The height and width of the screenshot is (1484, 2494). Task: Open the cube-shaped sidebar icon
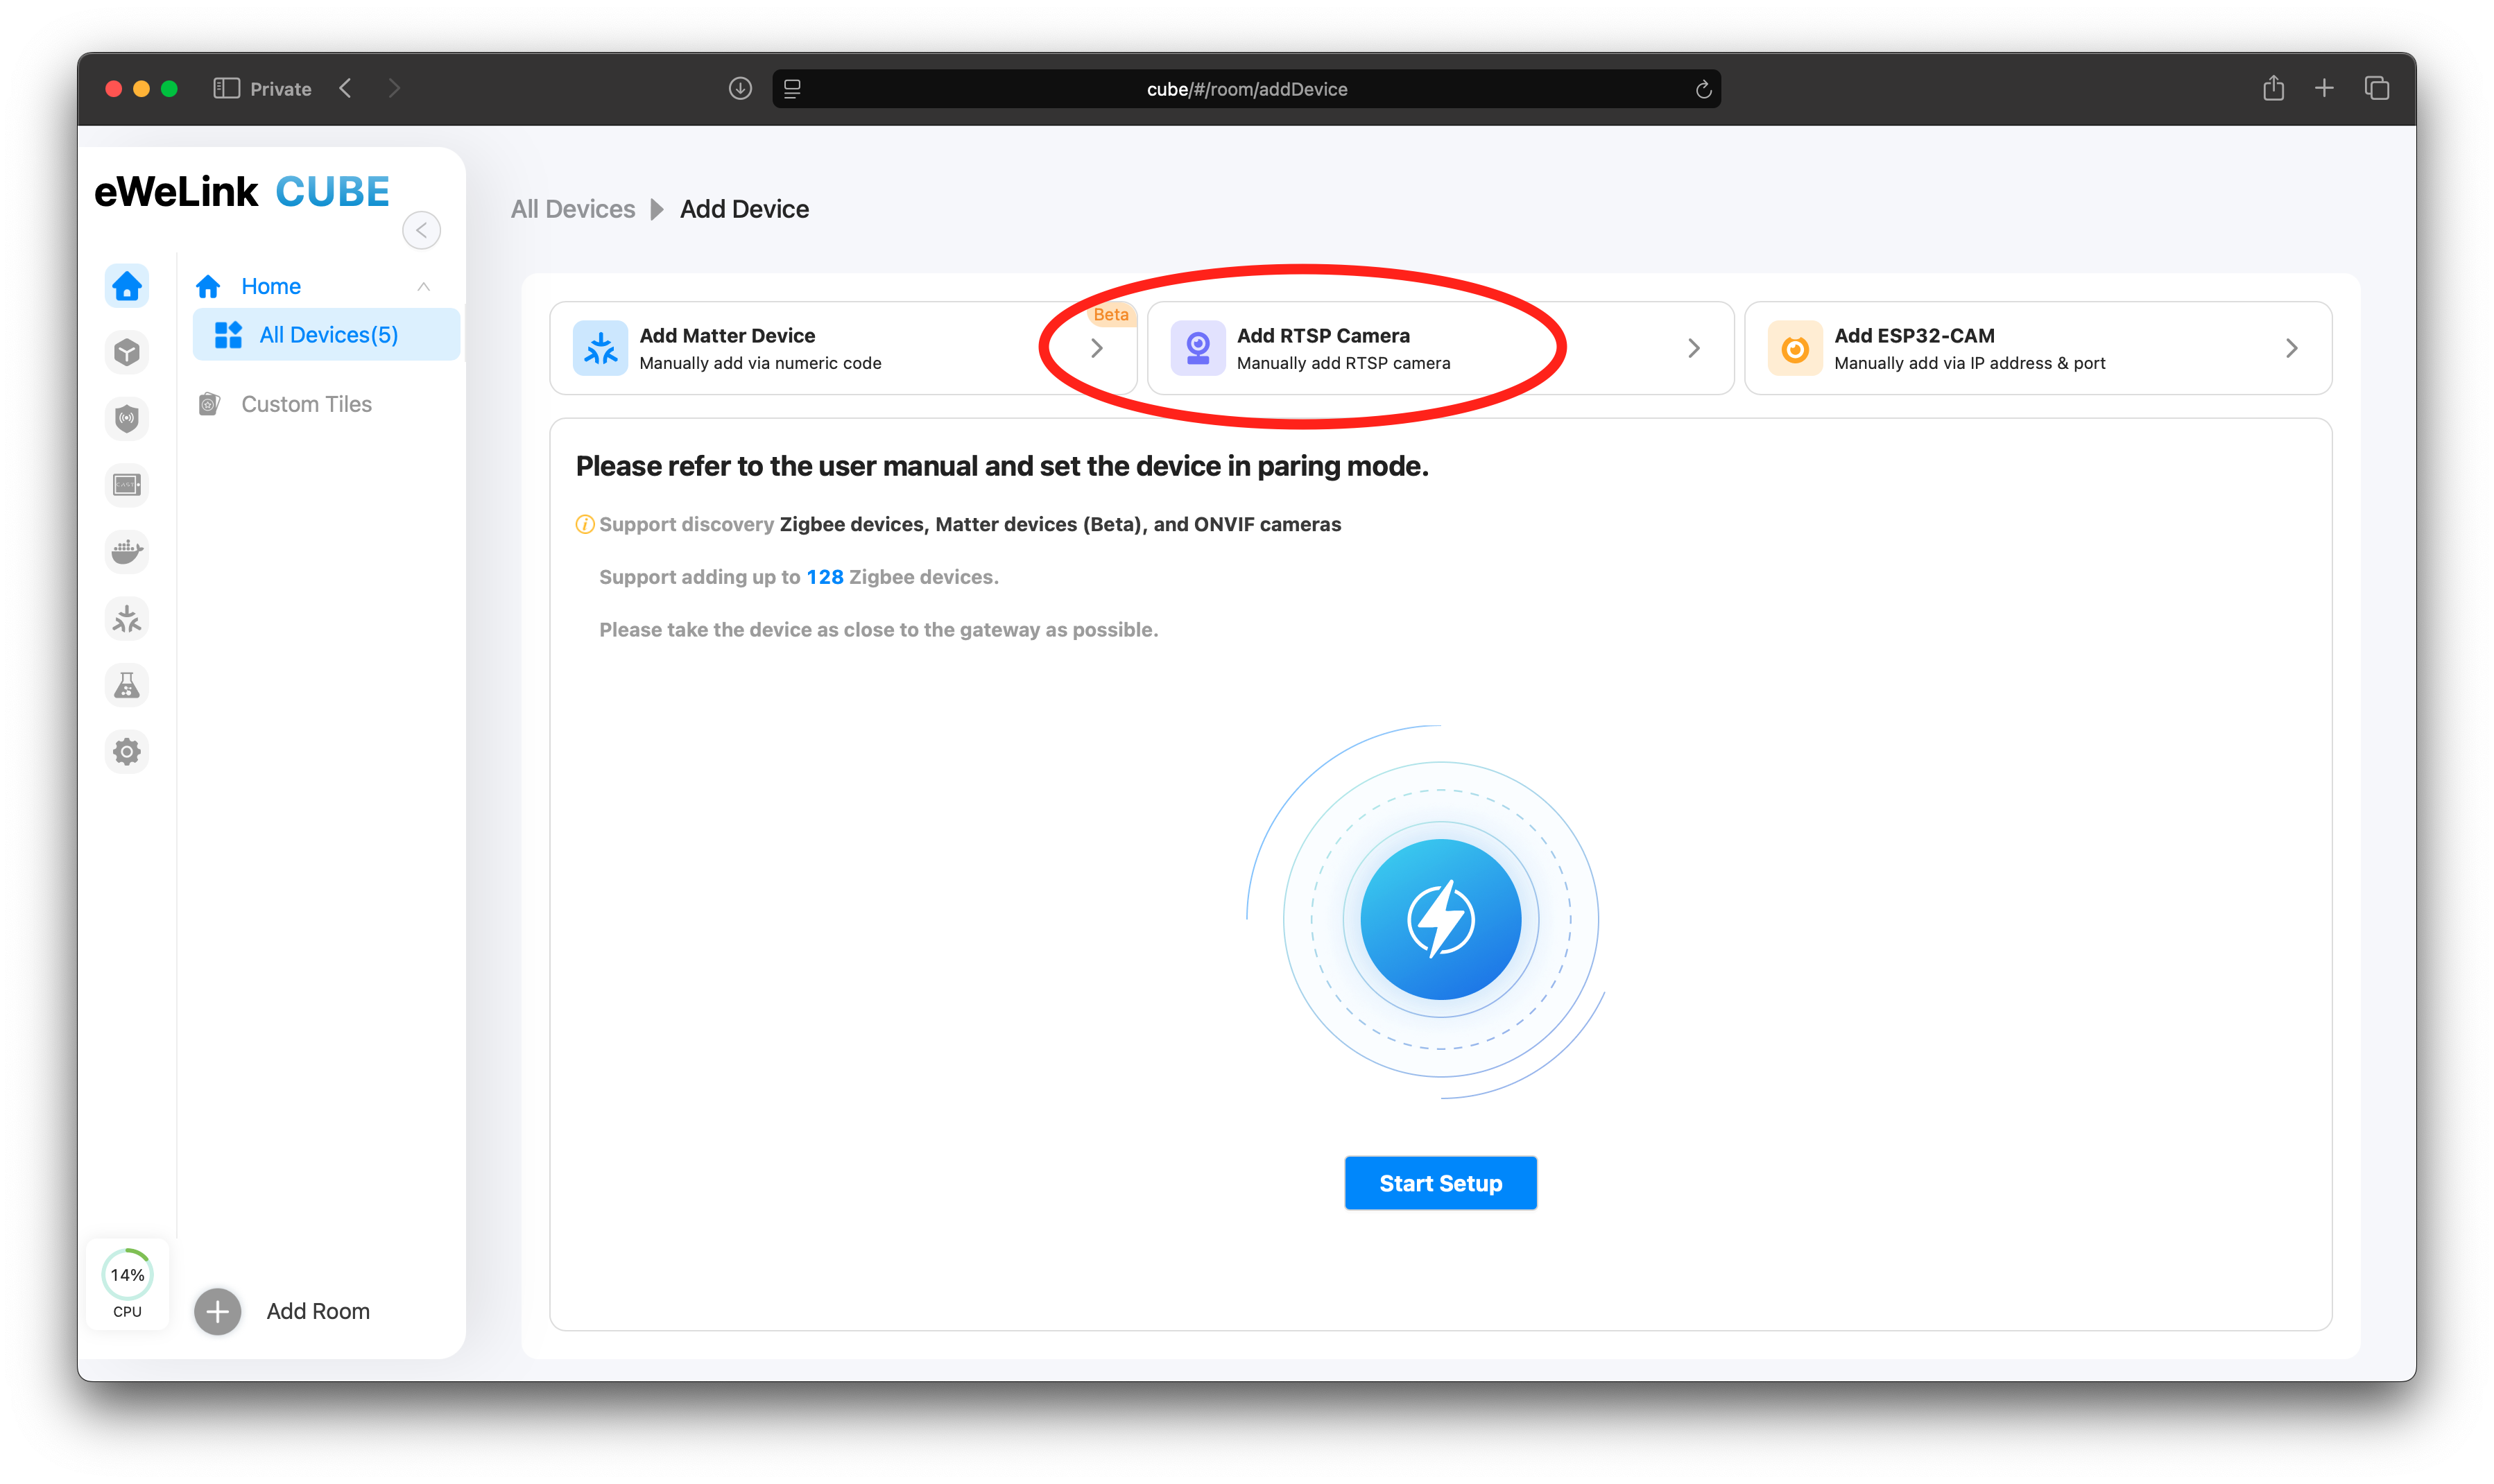[x=127, y=352]
